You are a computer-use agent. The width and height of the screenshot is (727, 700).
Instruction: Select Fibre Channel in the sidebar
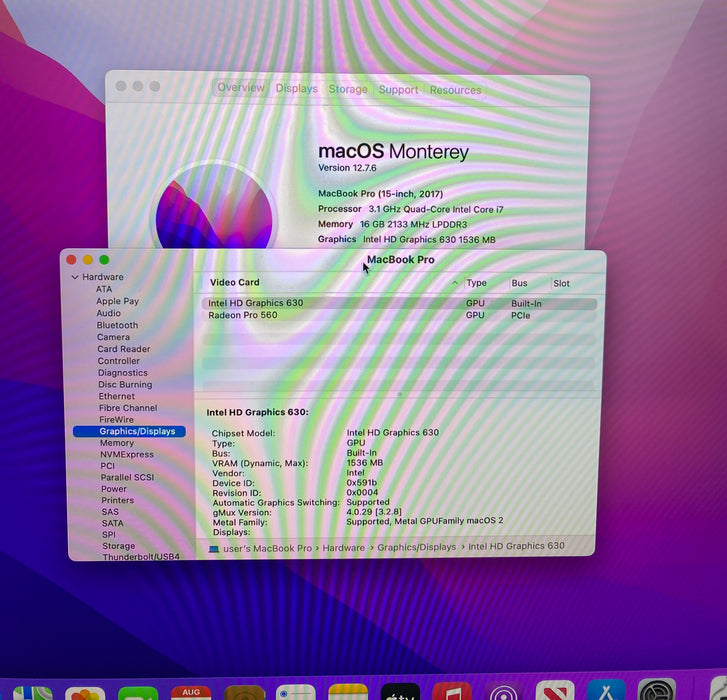[128, 408]
